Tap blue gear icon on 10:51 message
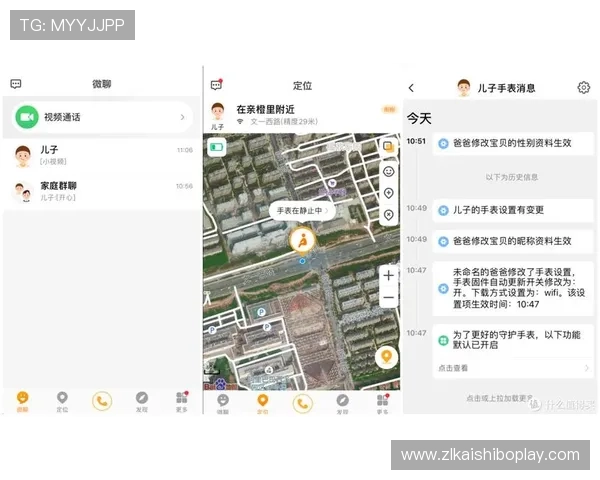600x480 pixels. point(443,144)
